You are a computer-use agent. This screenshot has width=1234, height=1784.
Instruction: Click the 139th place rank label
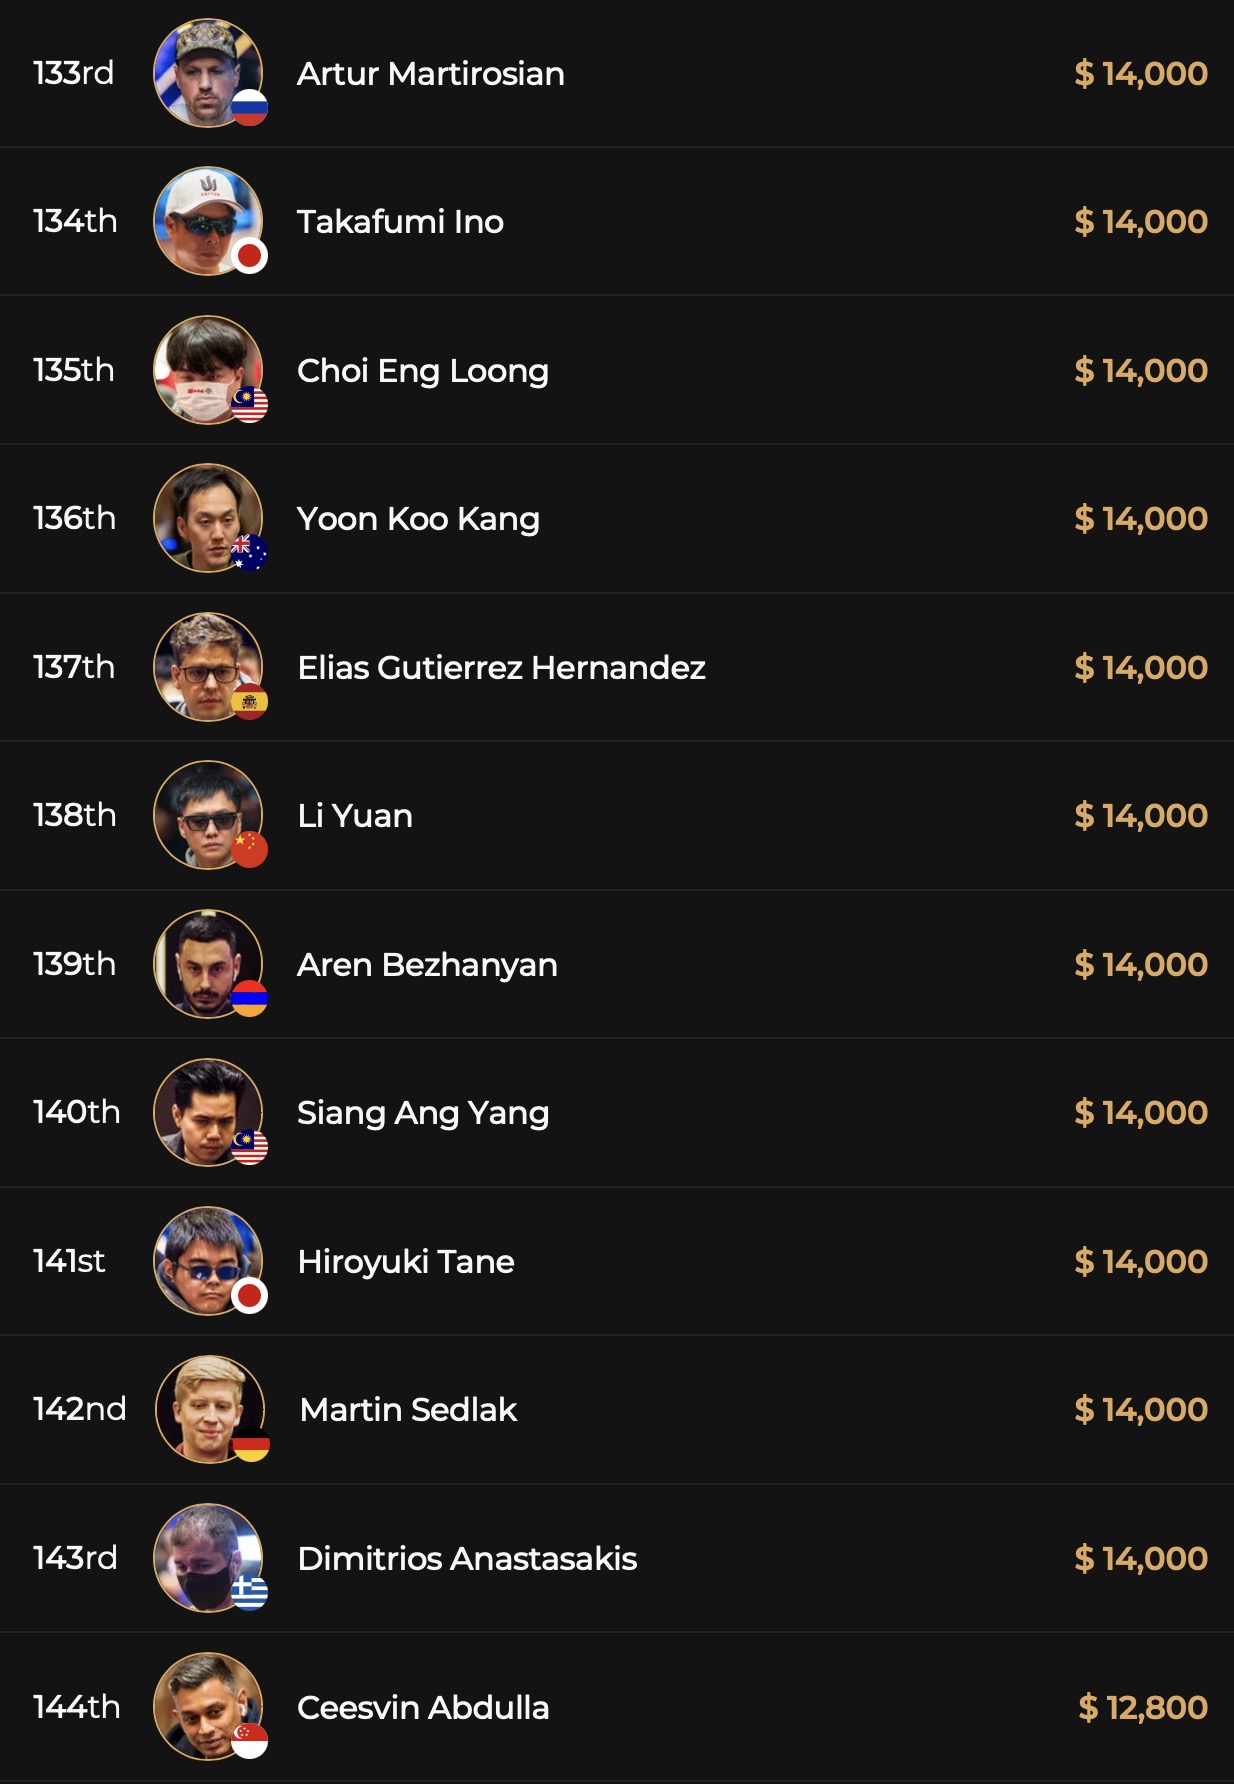click(74, 964)
